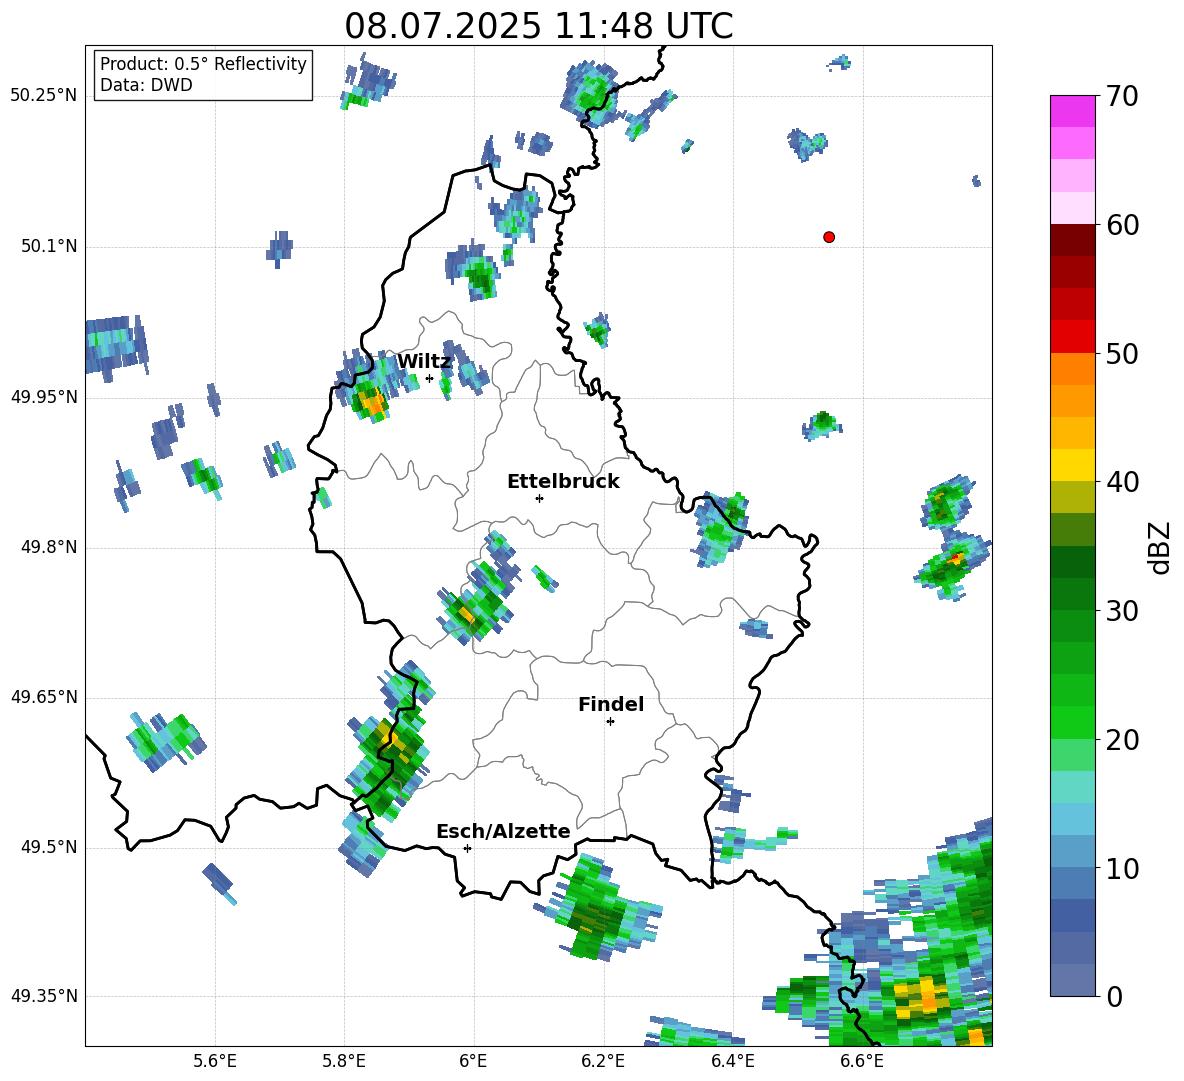Click the 6.4°E longitude label

pyautogui.click(x=732, y=1061)
